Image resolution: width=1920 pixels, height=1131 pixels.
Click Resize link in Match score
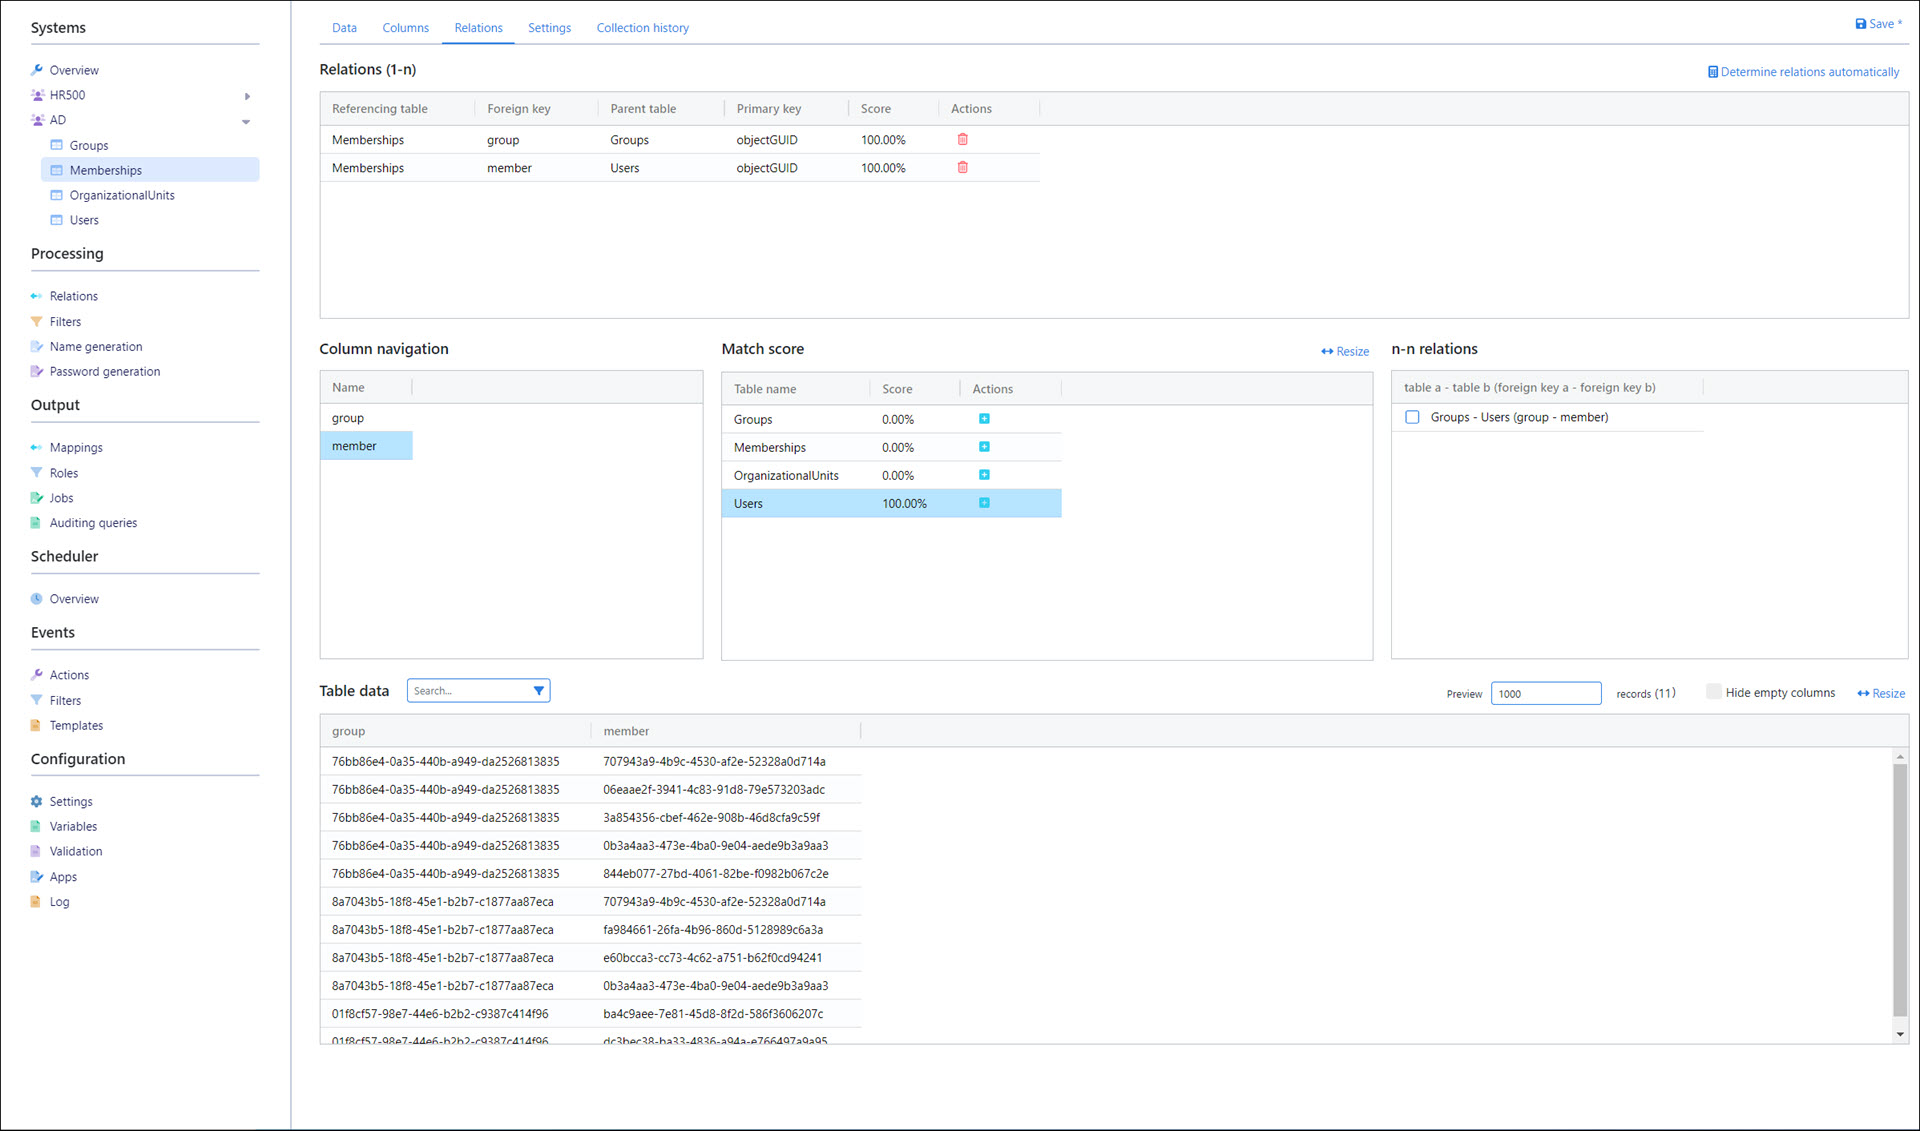pyautogui.click(x=1345, y=352)
